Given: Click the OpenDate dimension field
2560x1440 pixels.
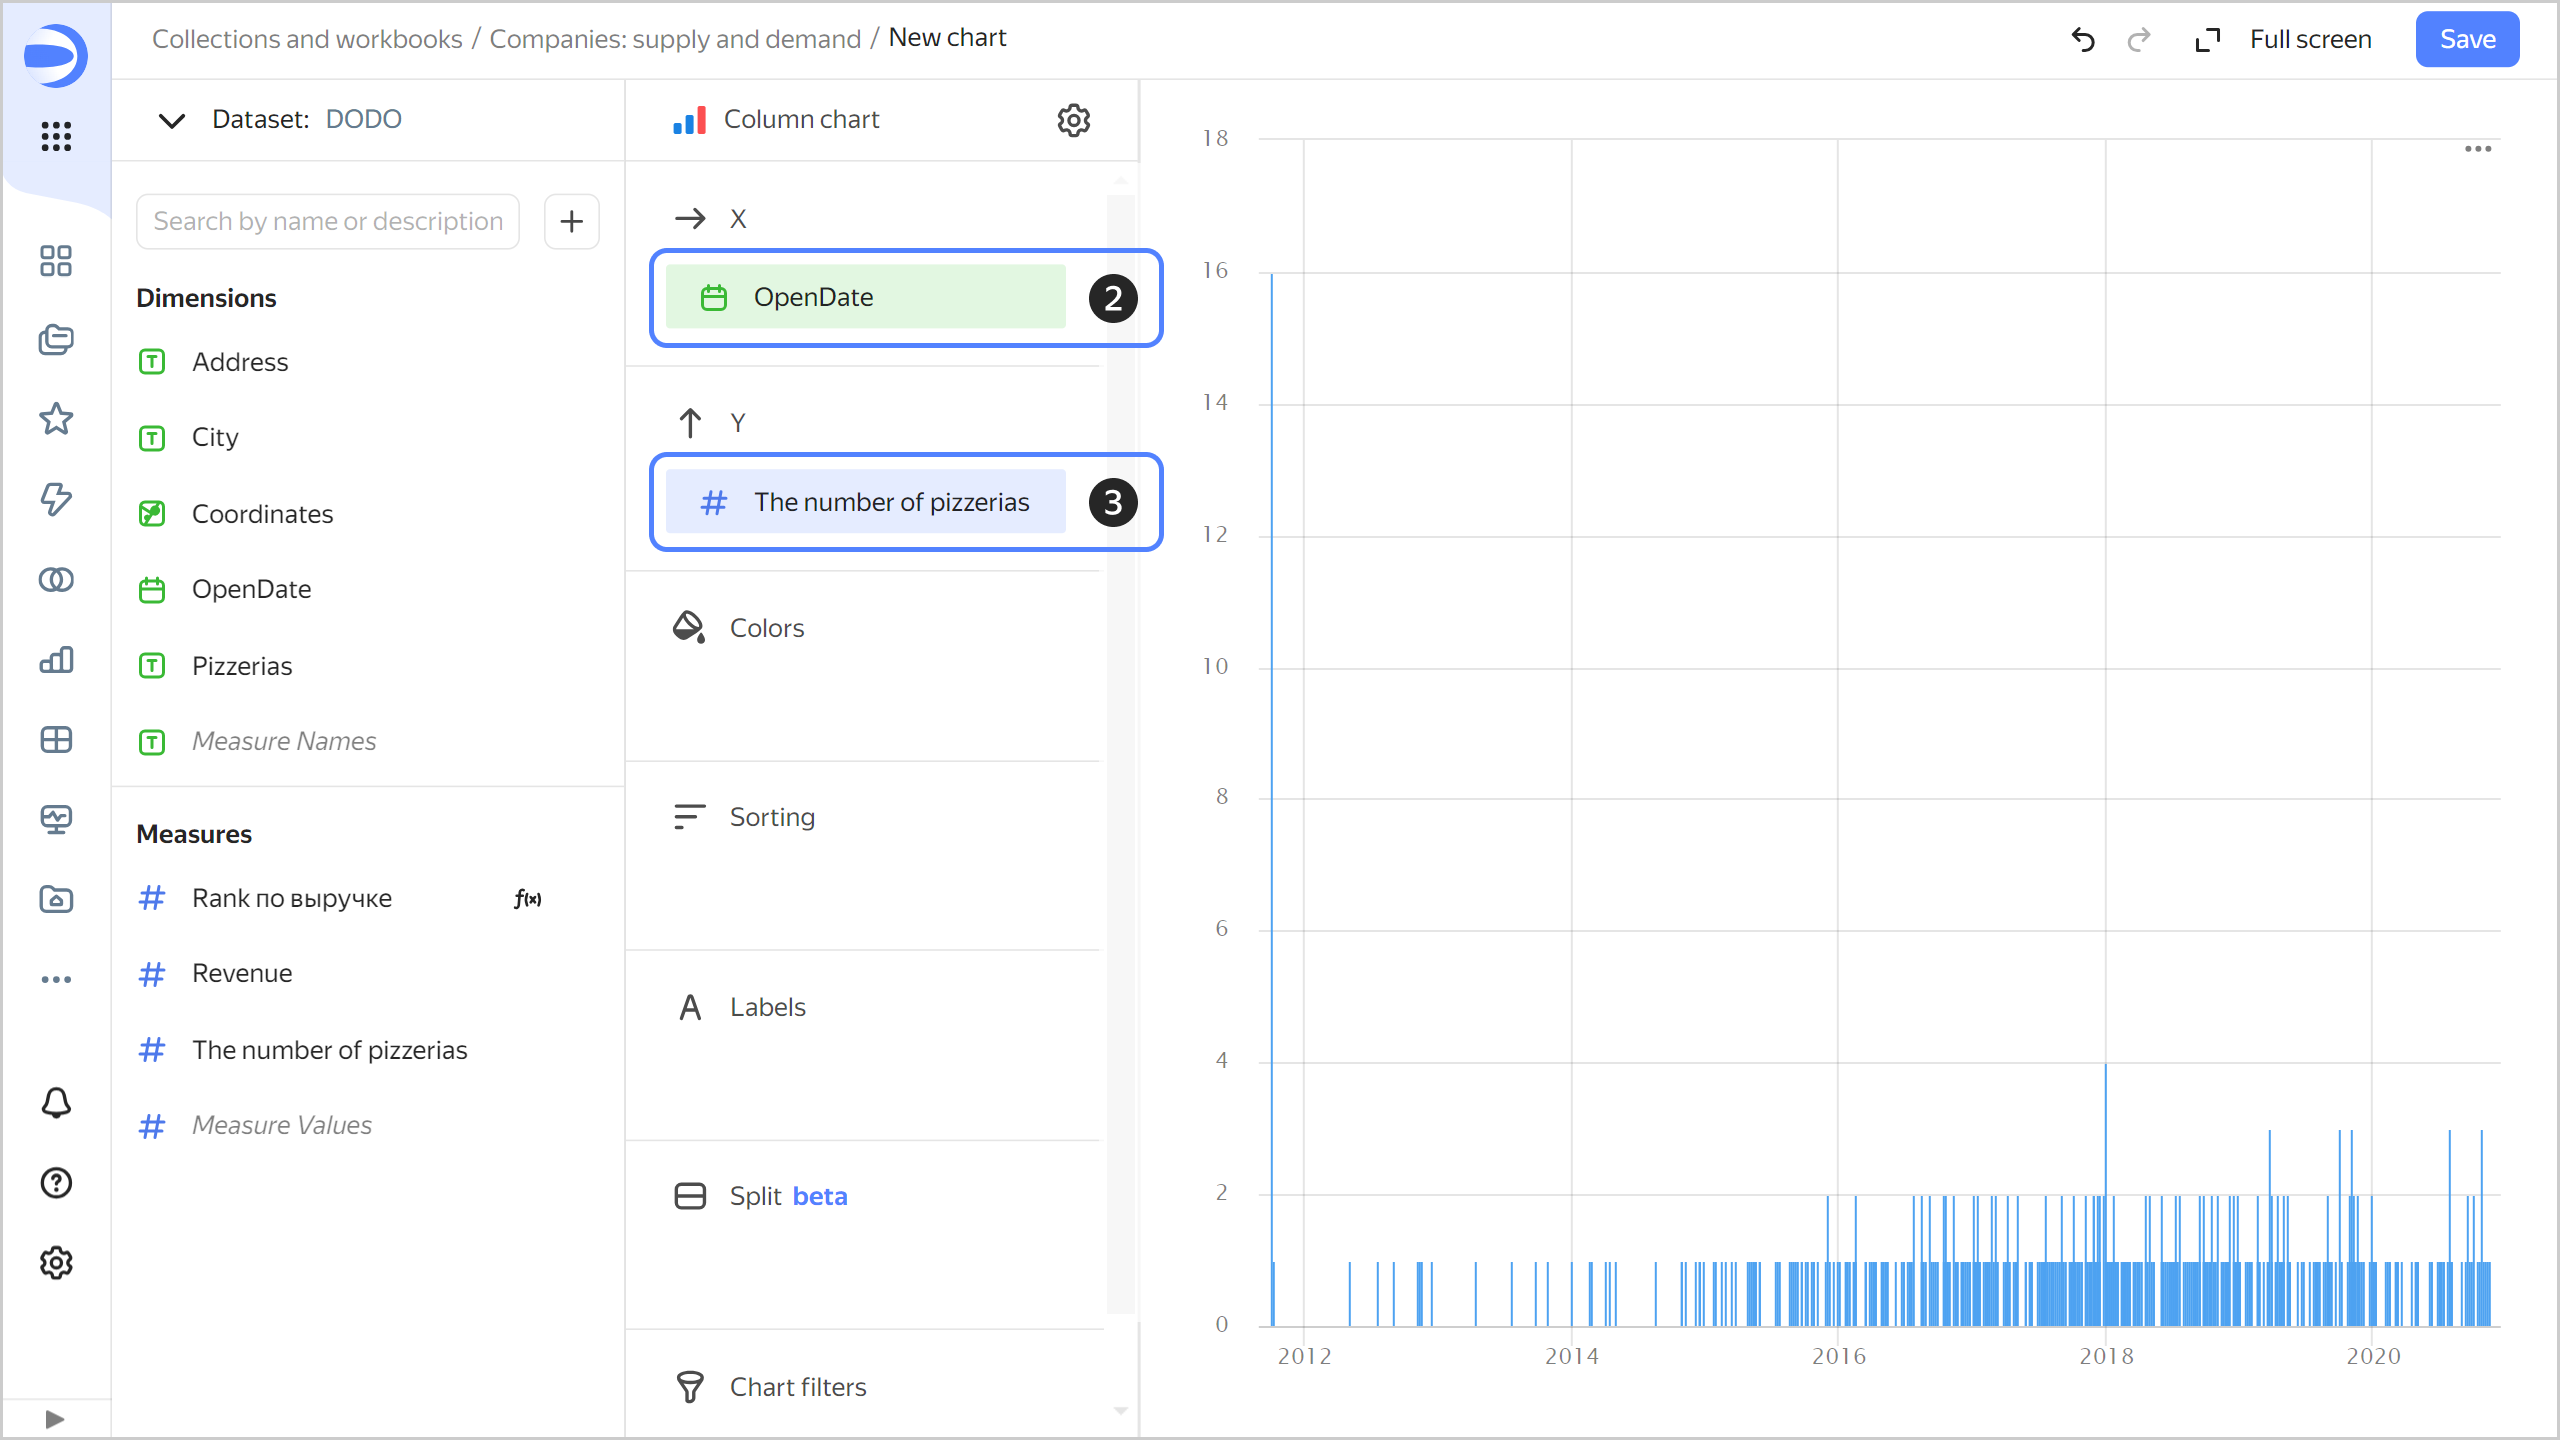Looking at the screenshot, I should [x=251, y=589].
